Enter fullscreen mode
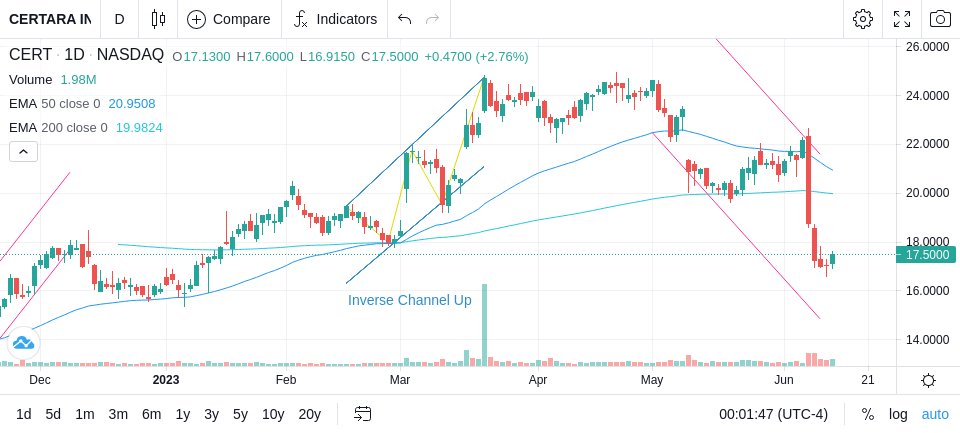960x433 pixels. coord(902,19)
